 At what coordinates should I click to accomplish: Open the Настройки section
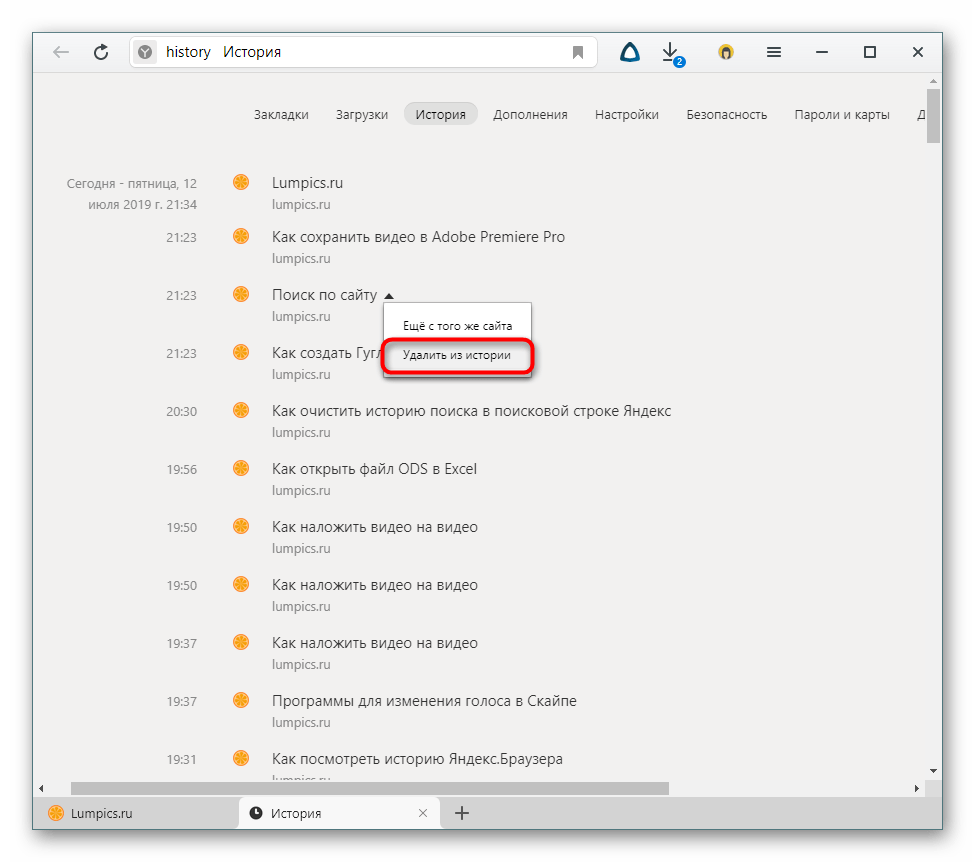[626, 114]
